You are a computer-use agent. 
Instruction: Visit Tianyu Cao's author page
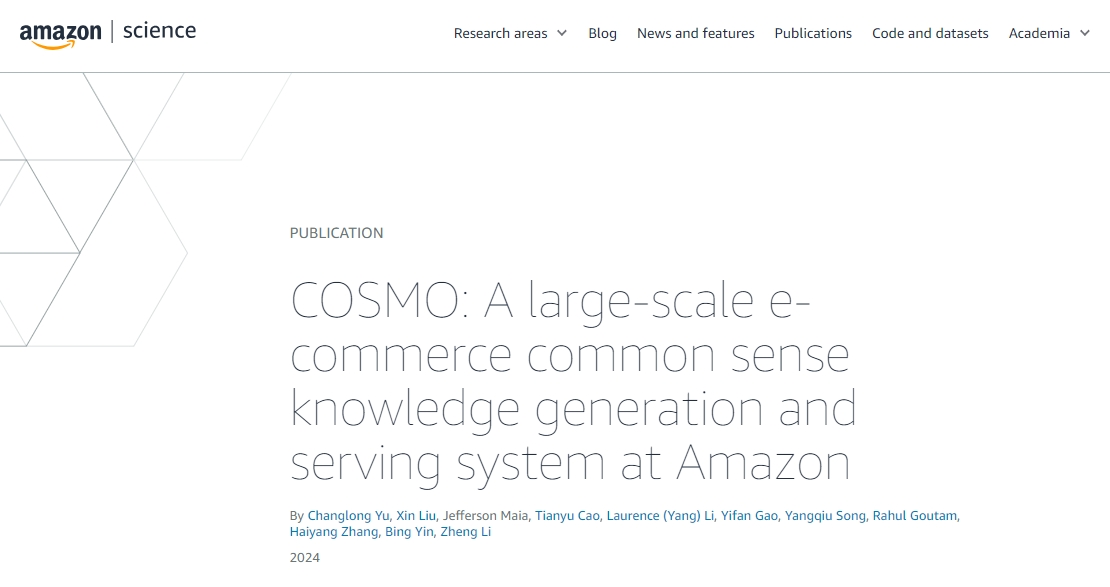tap(567, 516)
